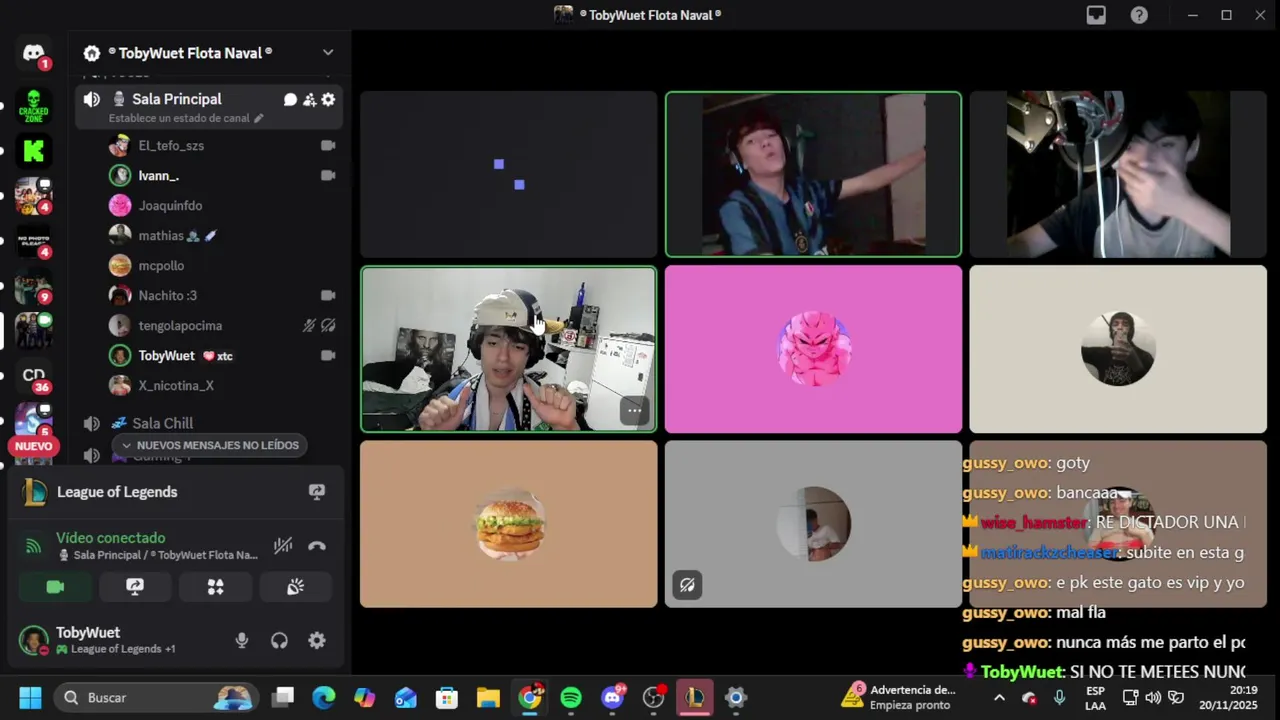The height and width of the screenshot is (720, 1280).
Task: Click the ESP LAA language indicator
Action: (1095, 697)
